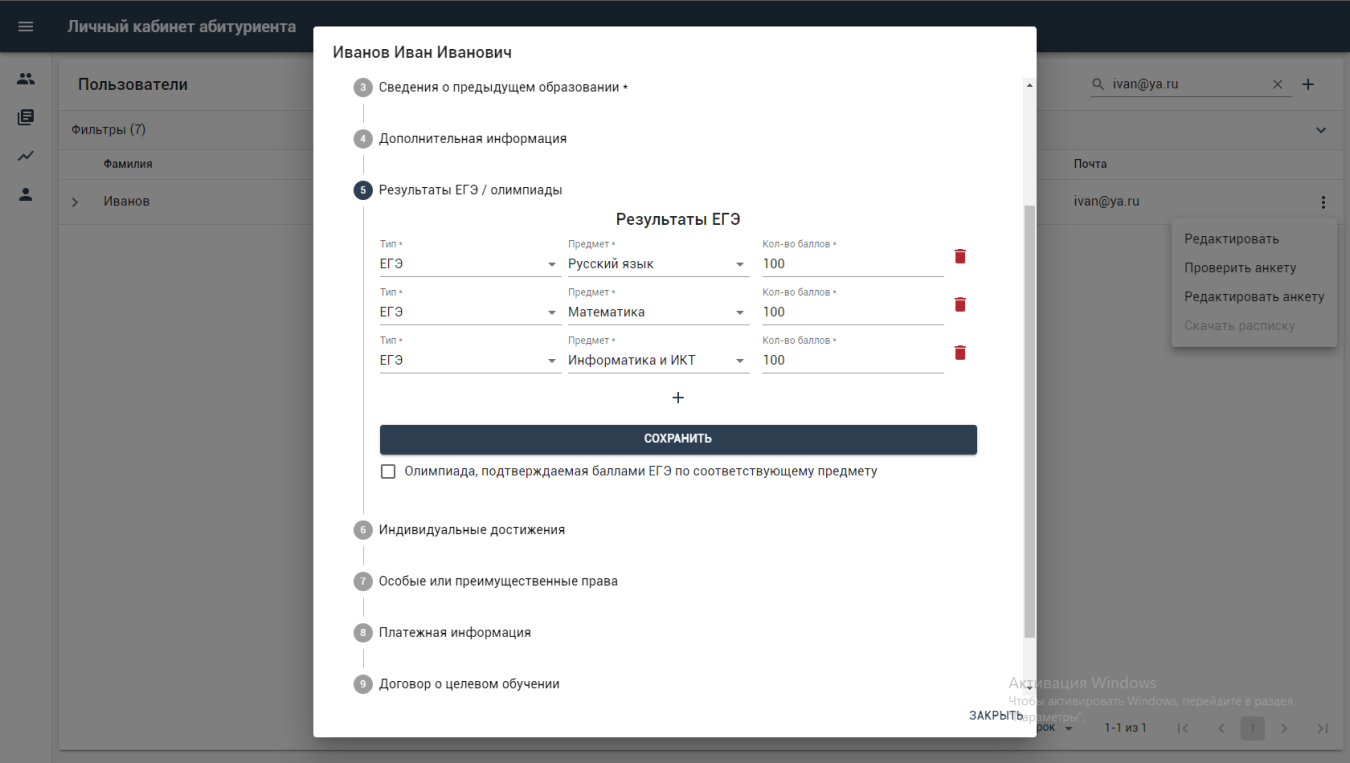
Task: Open the three-dot menu for Иванов row
Action: click(1323, 202)
